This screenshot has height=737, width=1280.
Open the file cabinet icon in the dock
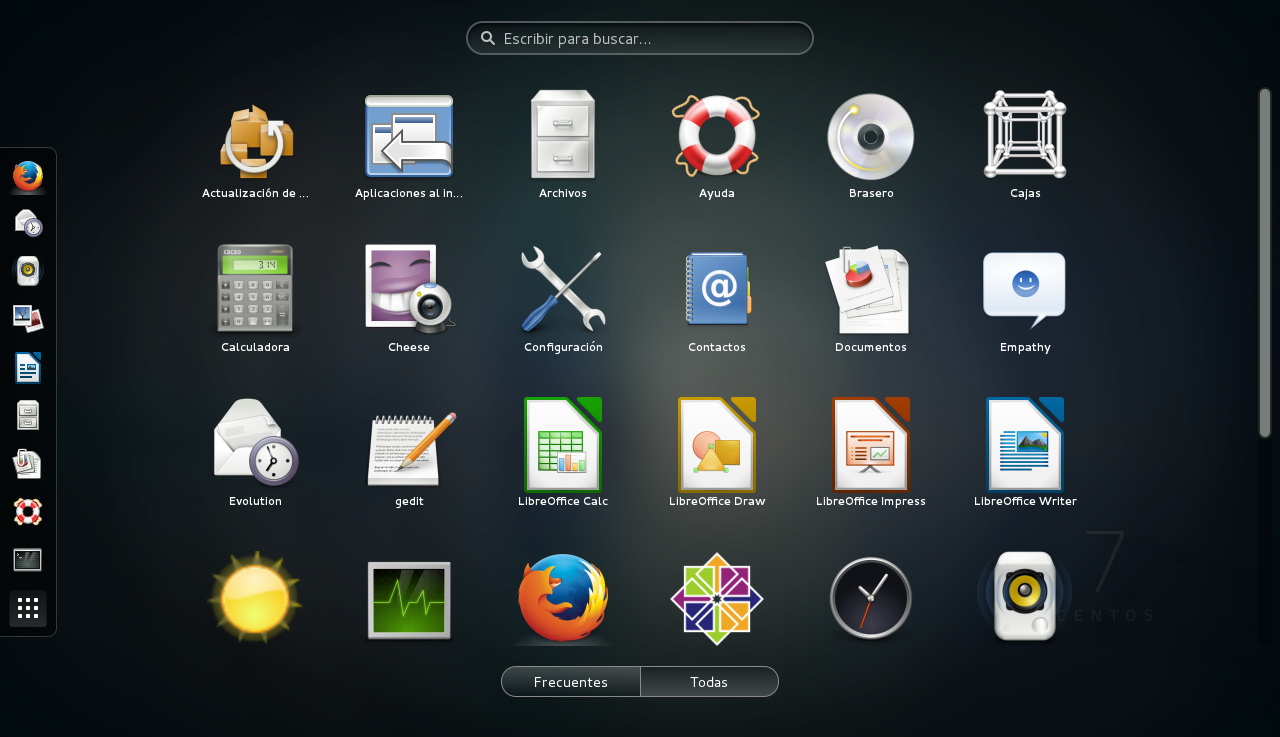pos(28,415)
